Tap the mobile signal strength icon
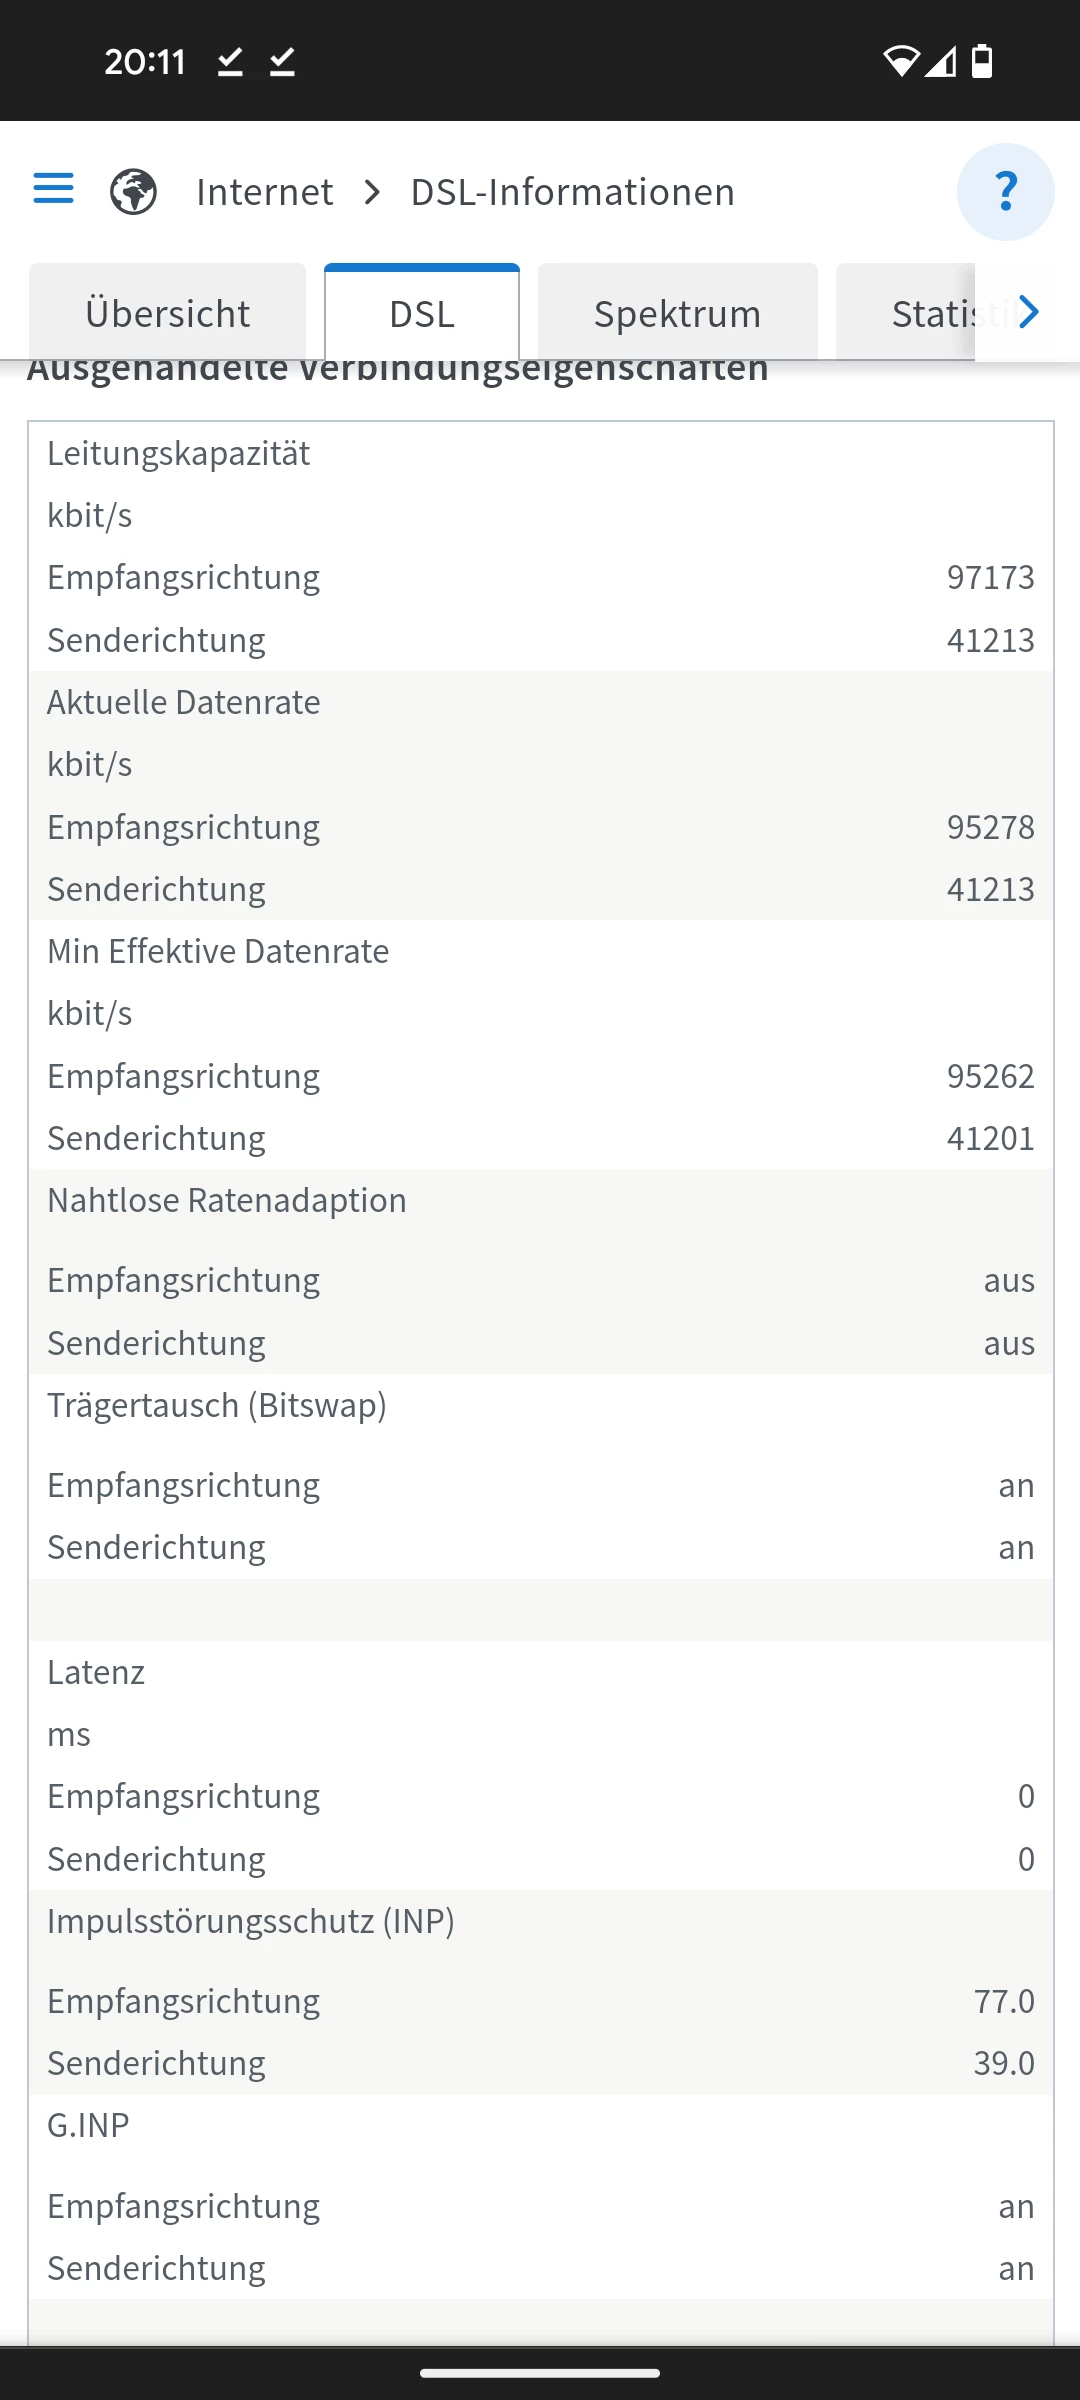 (x=940, y=62)
